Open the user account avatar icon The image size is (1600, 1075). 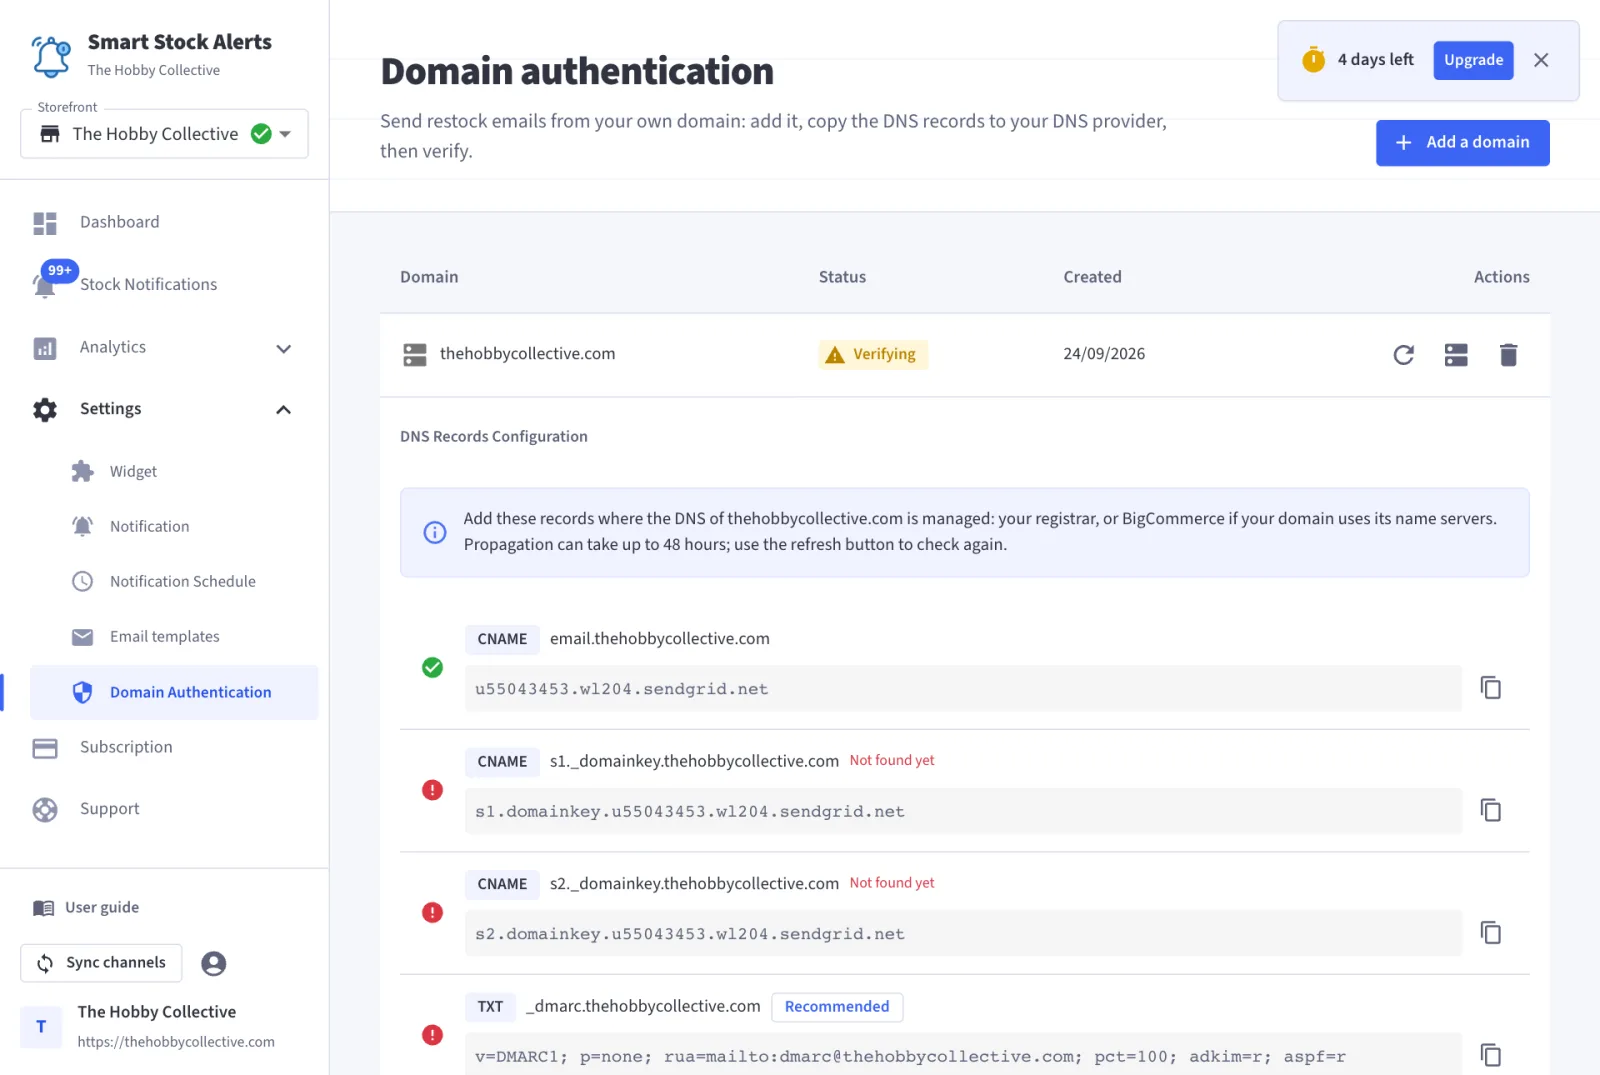click(x=214, y=963)
